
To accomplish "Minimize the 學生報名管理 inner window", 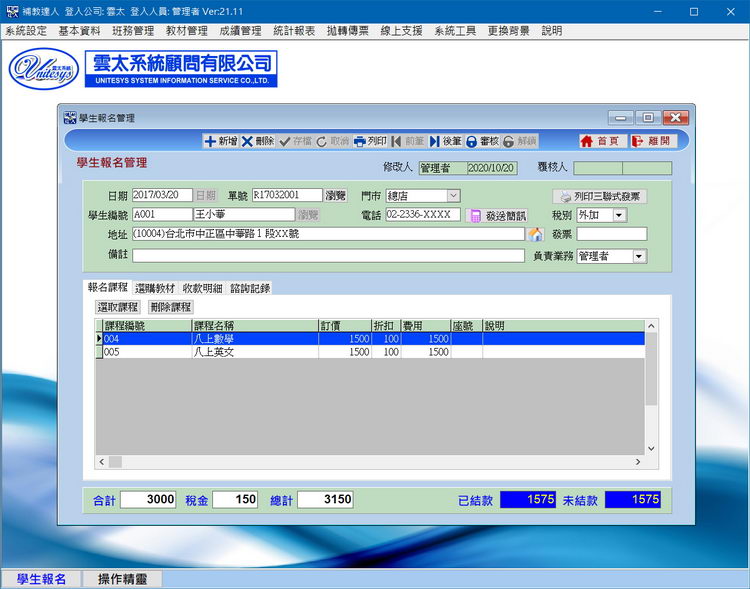I will pyautogui.click(x=621, y=118).
